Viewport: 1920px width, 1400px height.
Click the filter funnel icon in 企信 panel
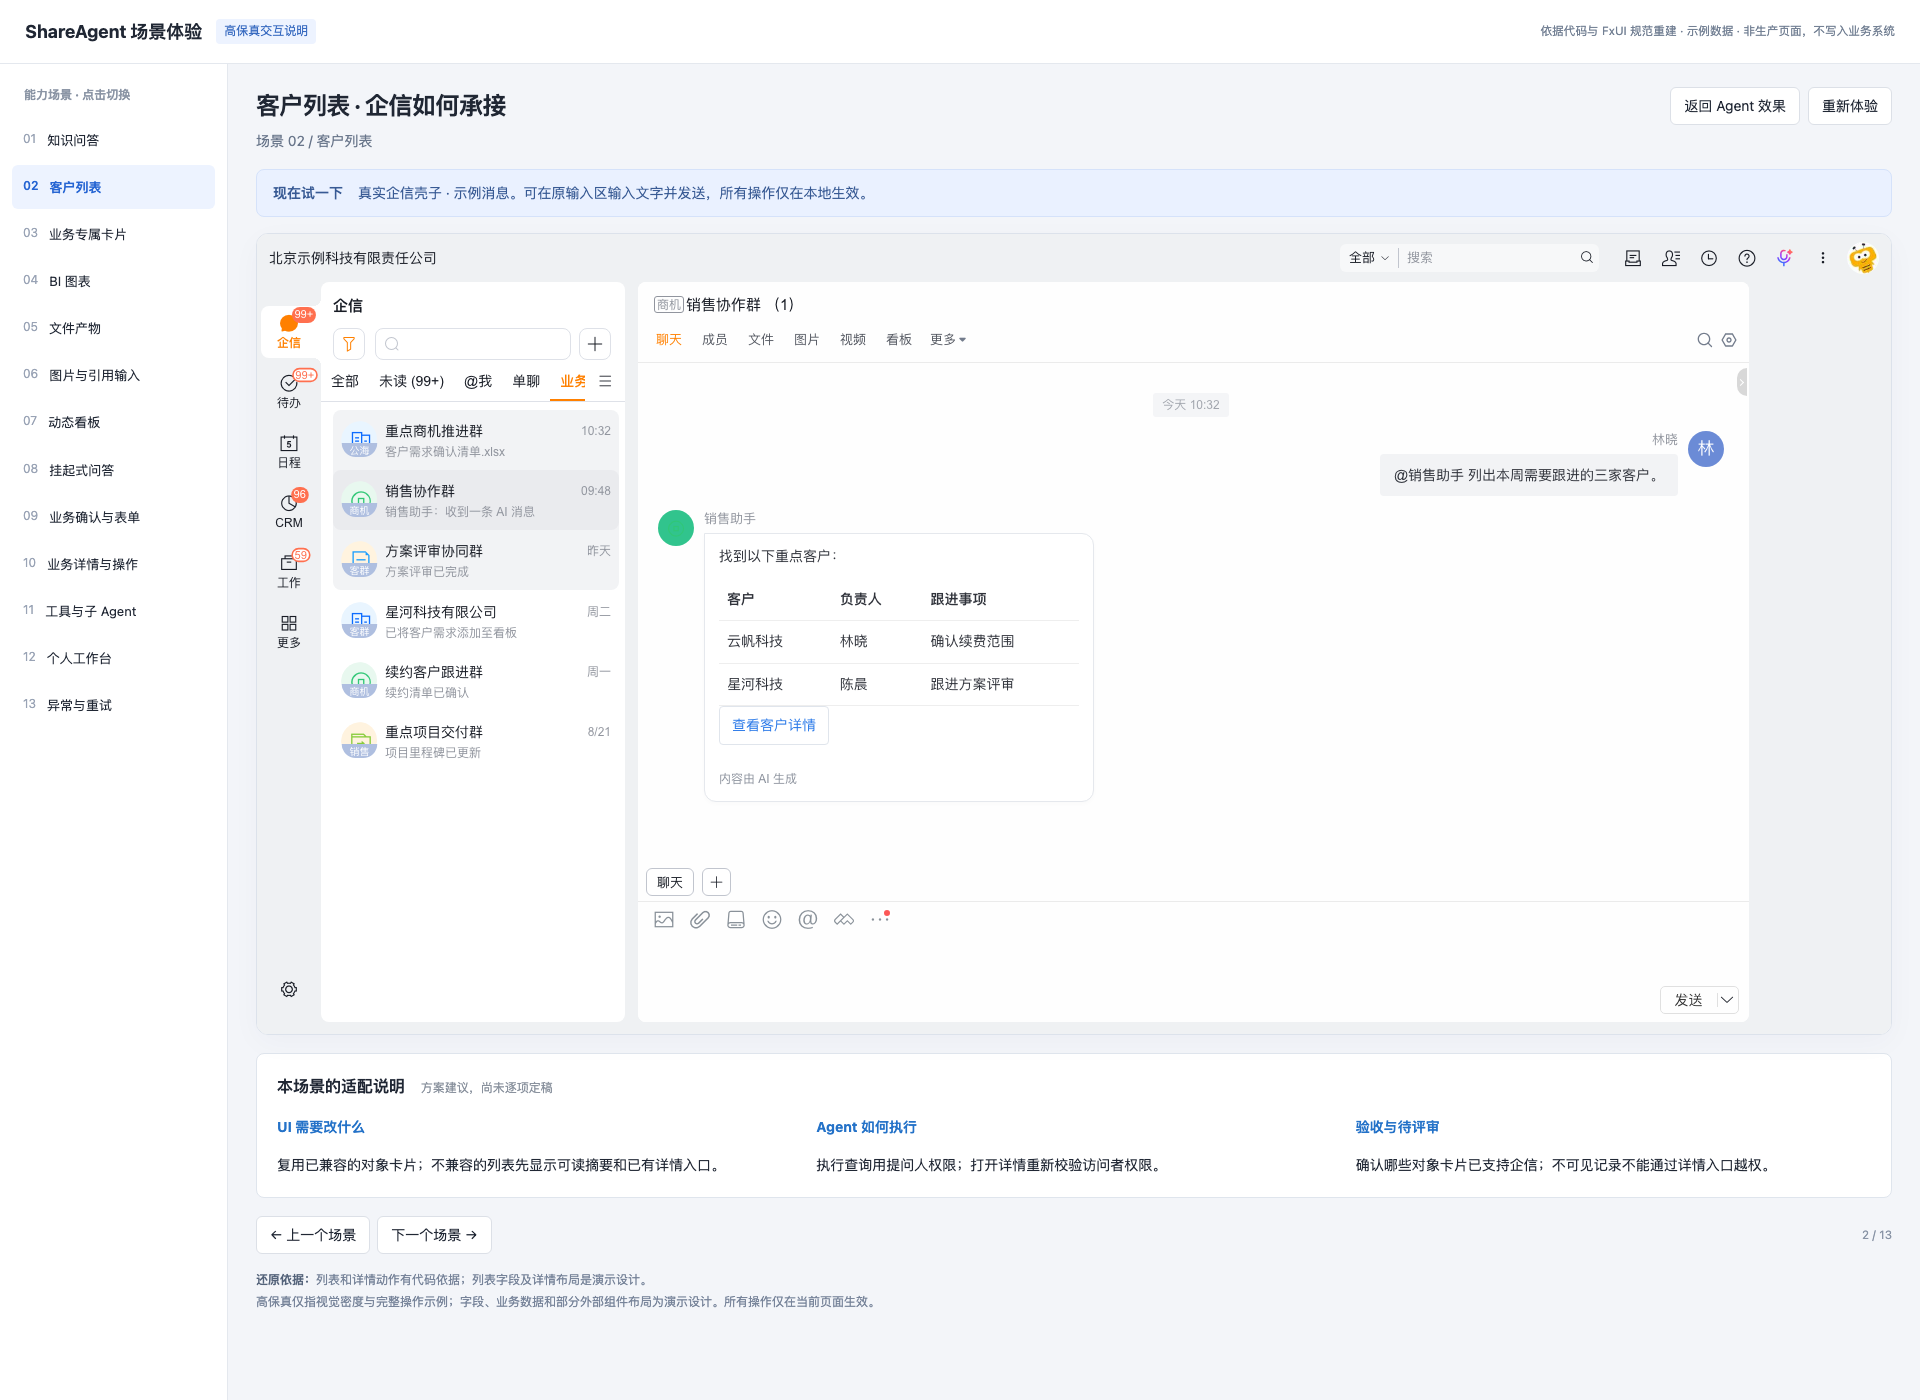point(349,344)
